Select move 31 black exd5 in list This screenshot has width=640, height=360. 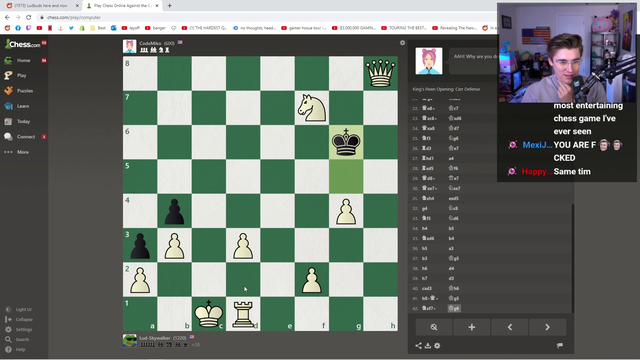(x=453, y=198)
